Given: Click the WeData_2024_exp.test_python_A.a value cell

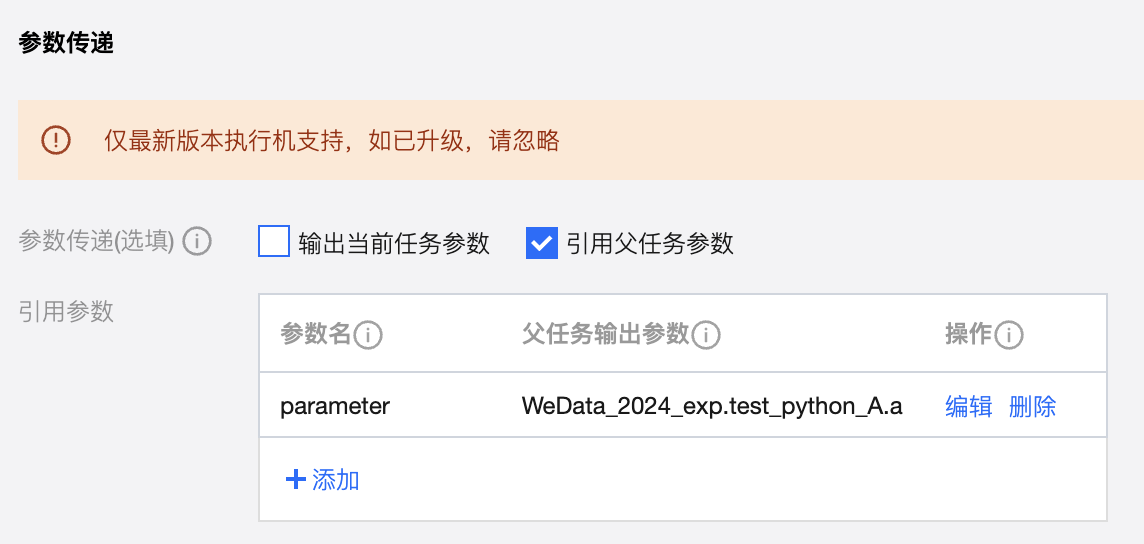Looking at the screenshot, I should [x=712, y=406].
